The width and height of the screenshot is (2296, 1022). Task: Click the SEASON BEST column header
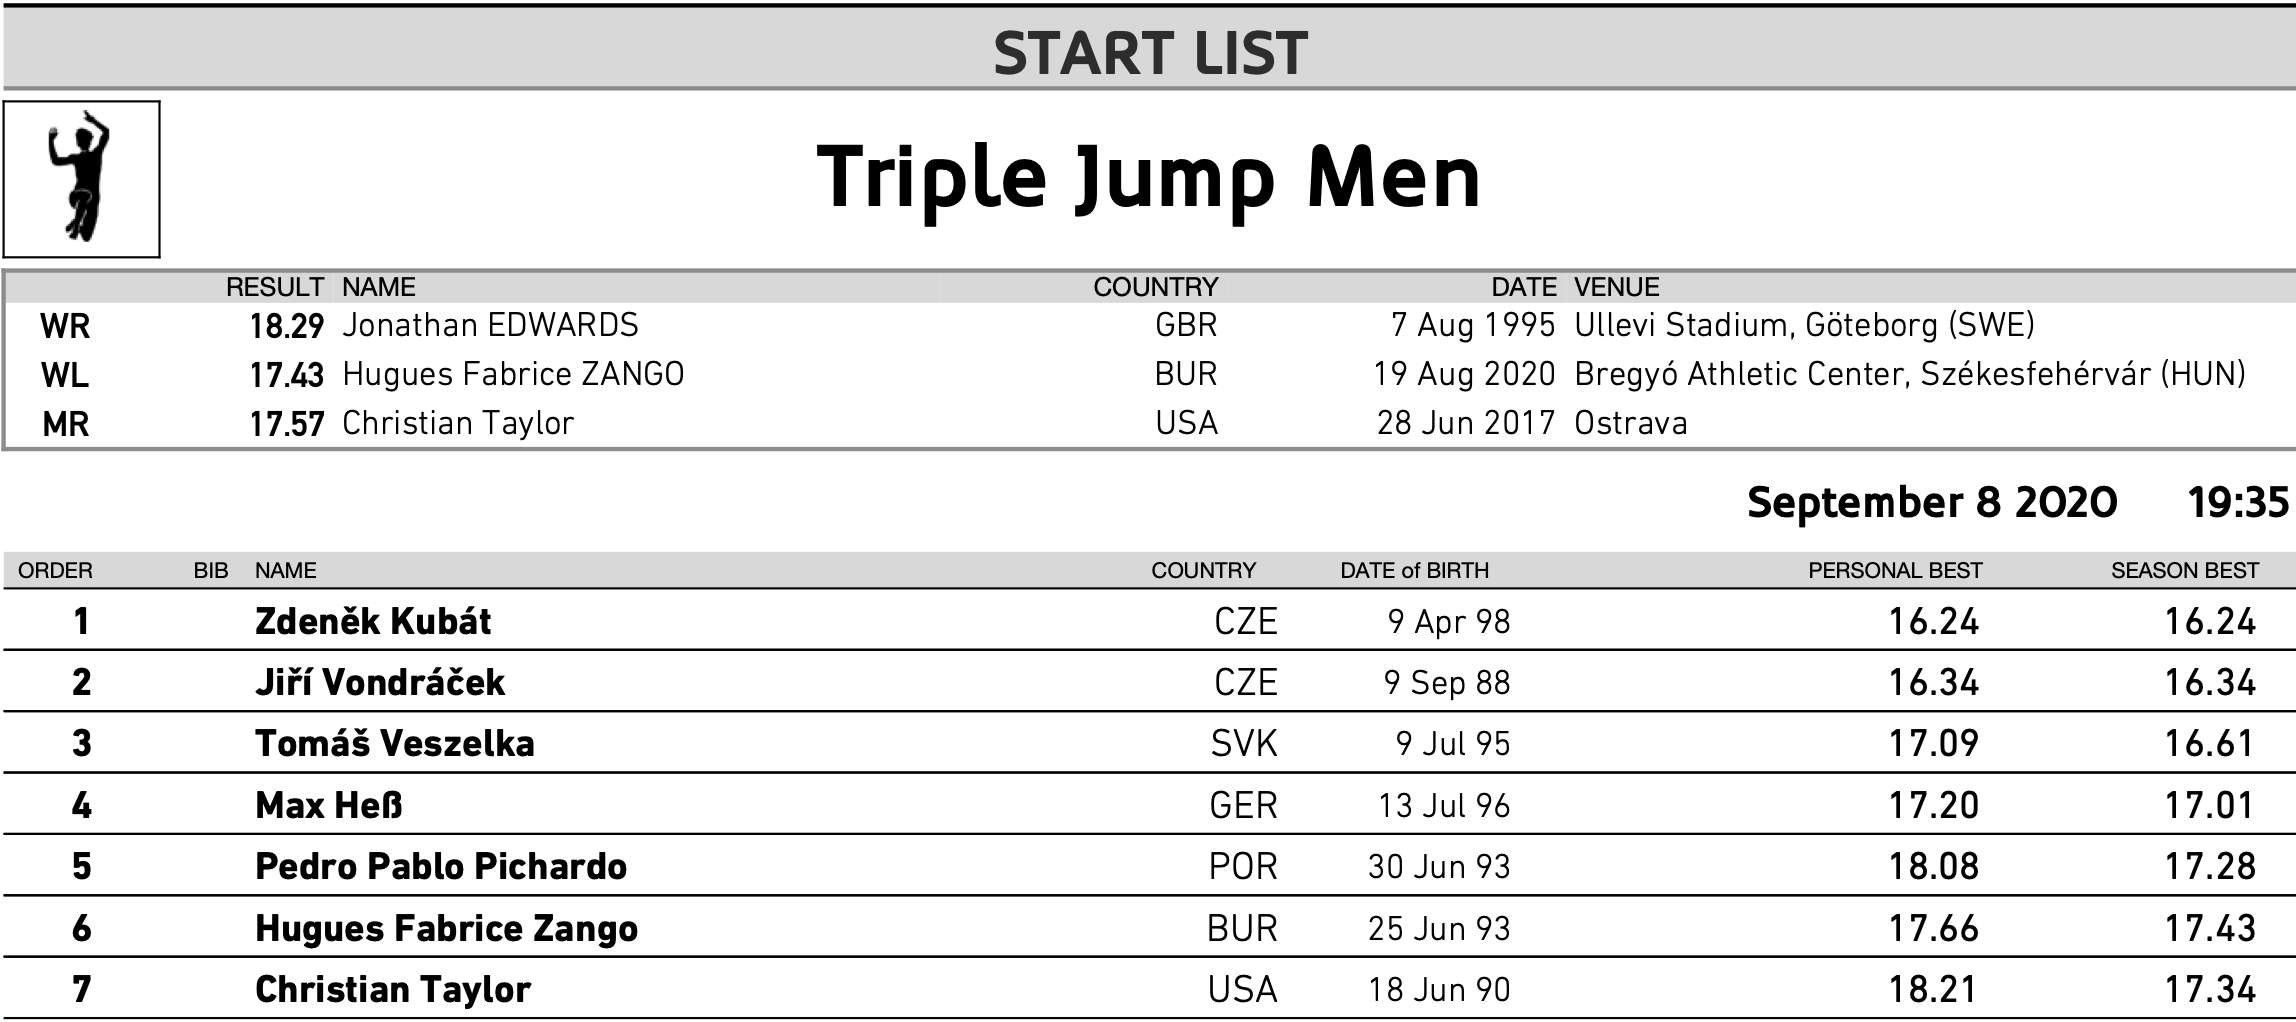click(x=2185, y=570)
